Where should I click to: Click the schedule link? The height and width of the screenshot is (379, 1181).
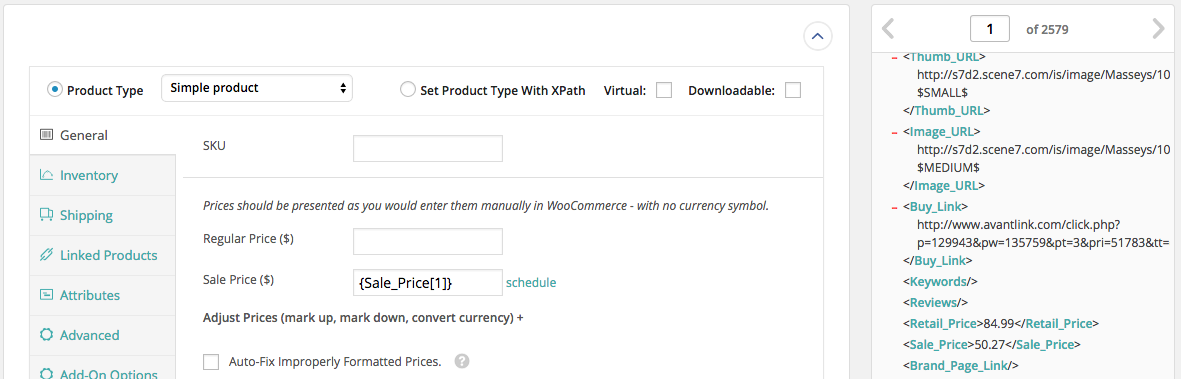(531, 283)
